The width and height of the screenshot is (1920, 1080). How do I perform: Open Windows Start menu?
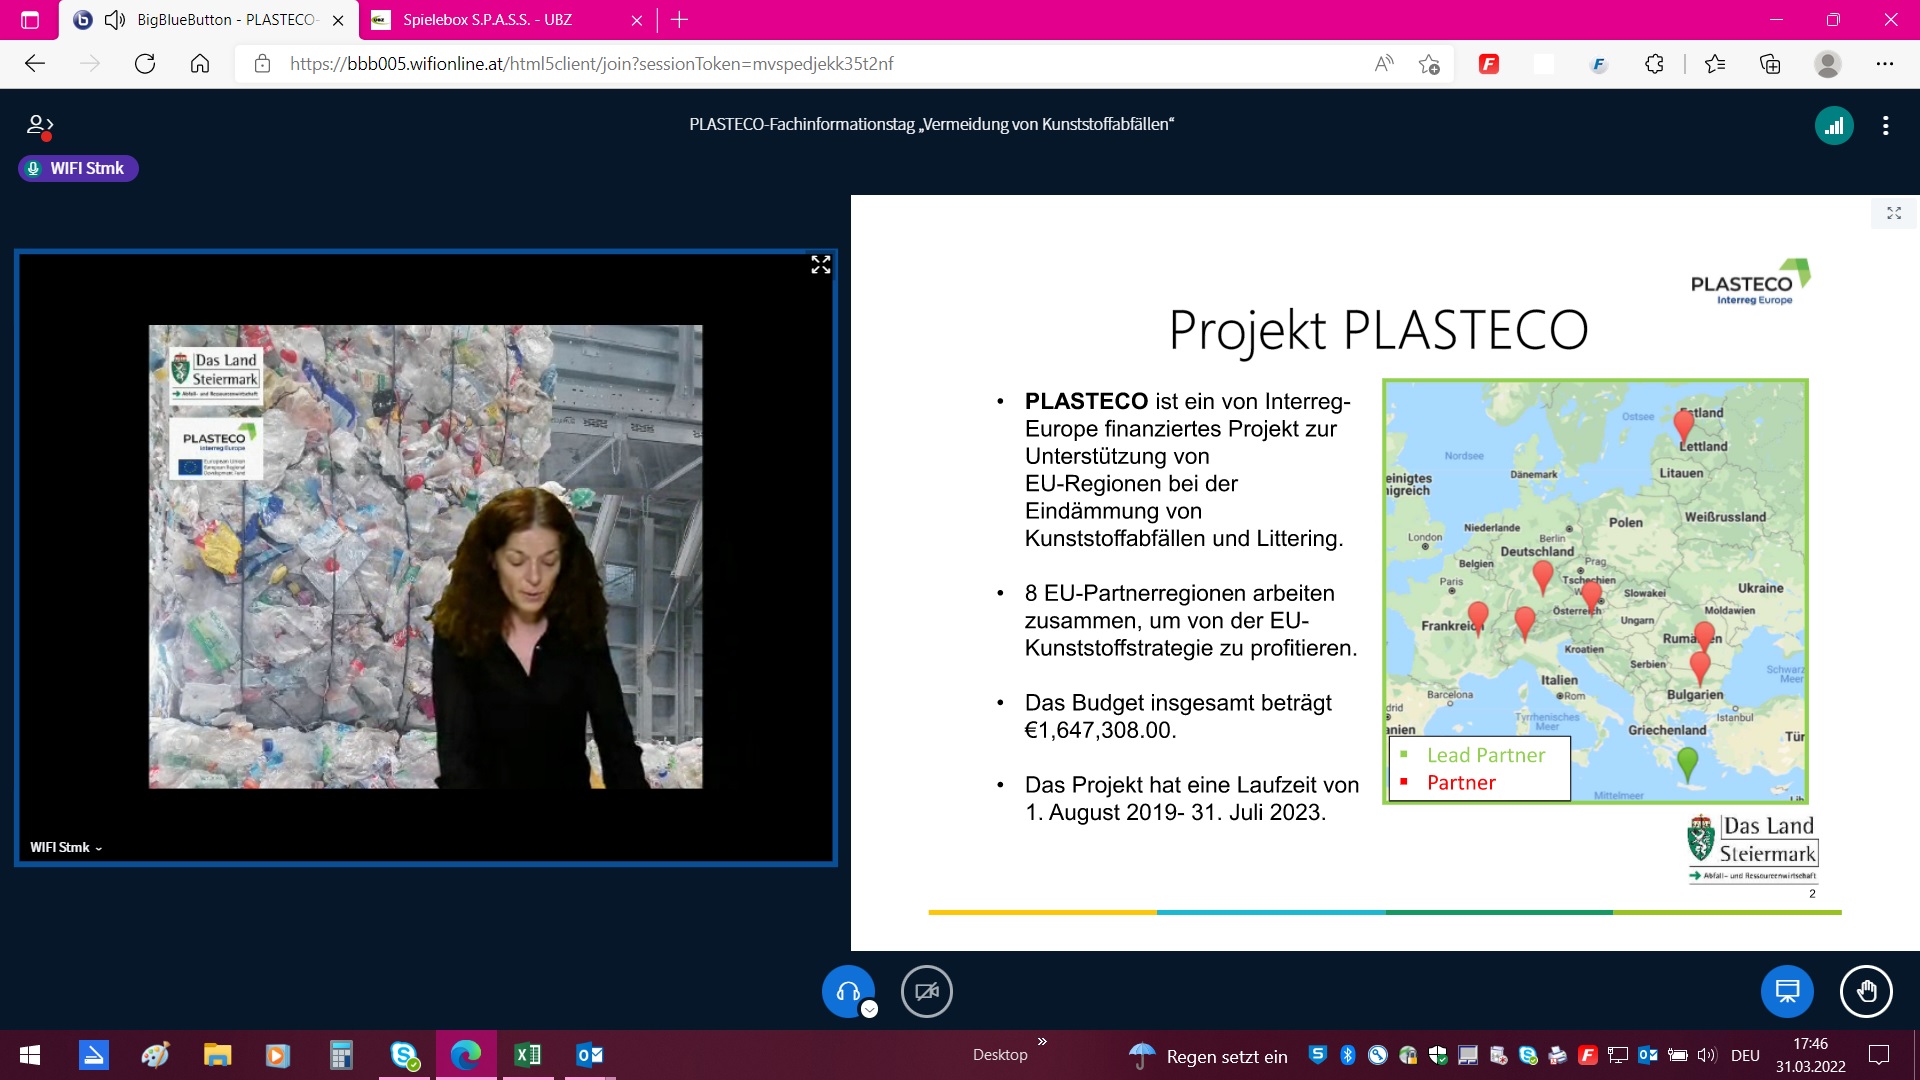click(30, 1055)
